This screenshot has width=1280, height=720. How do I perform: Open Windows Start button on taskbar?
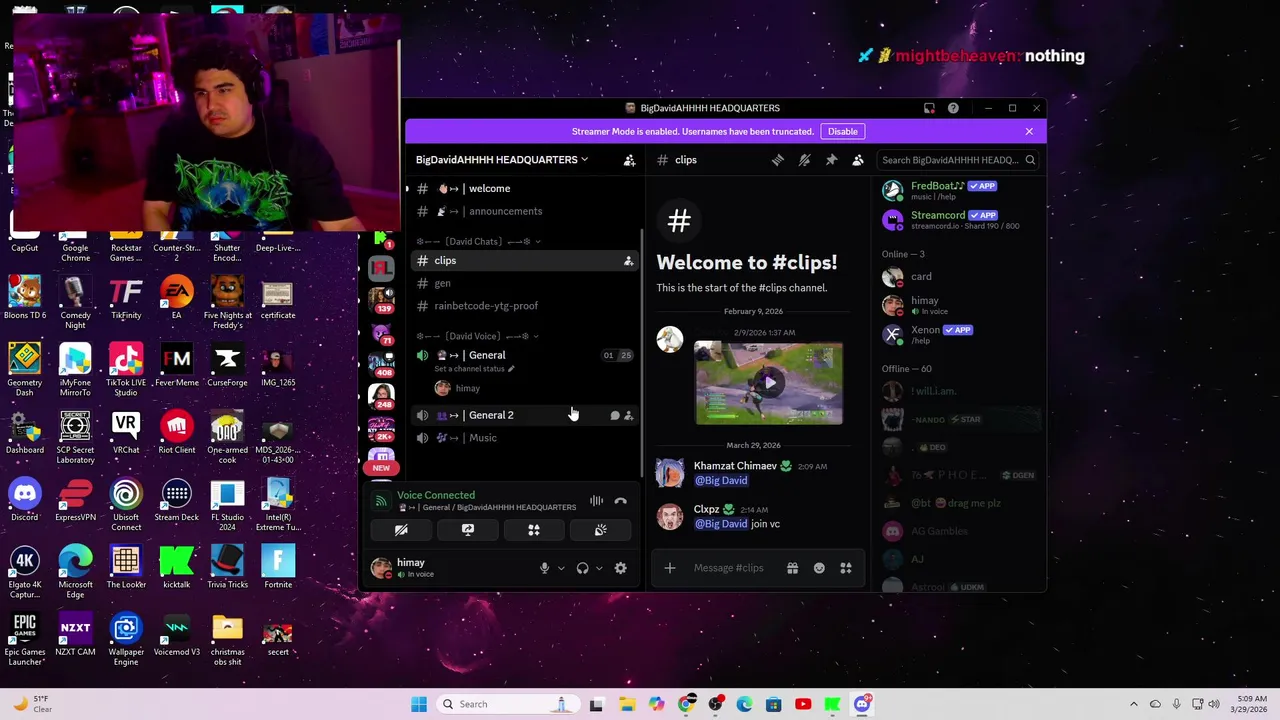[419, 704]
